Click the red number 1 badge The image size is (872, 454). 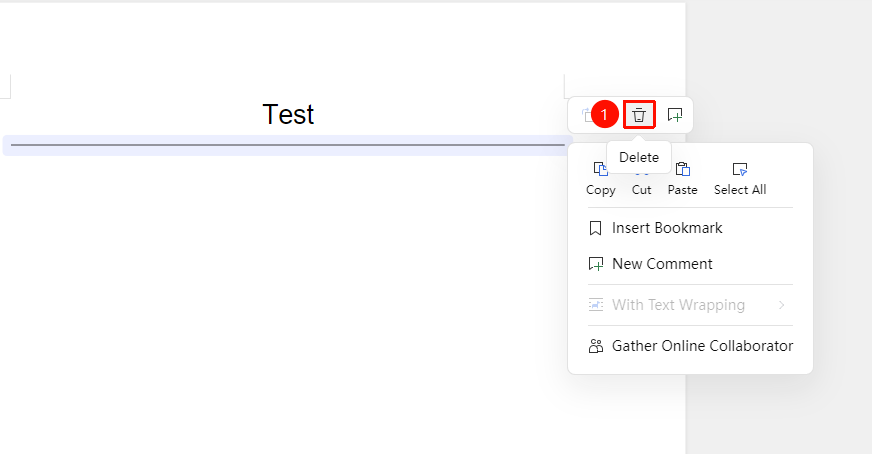point(605,115)
